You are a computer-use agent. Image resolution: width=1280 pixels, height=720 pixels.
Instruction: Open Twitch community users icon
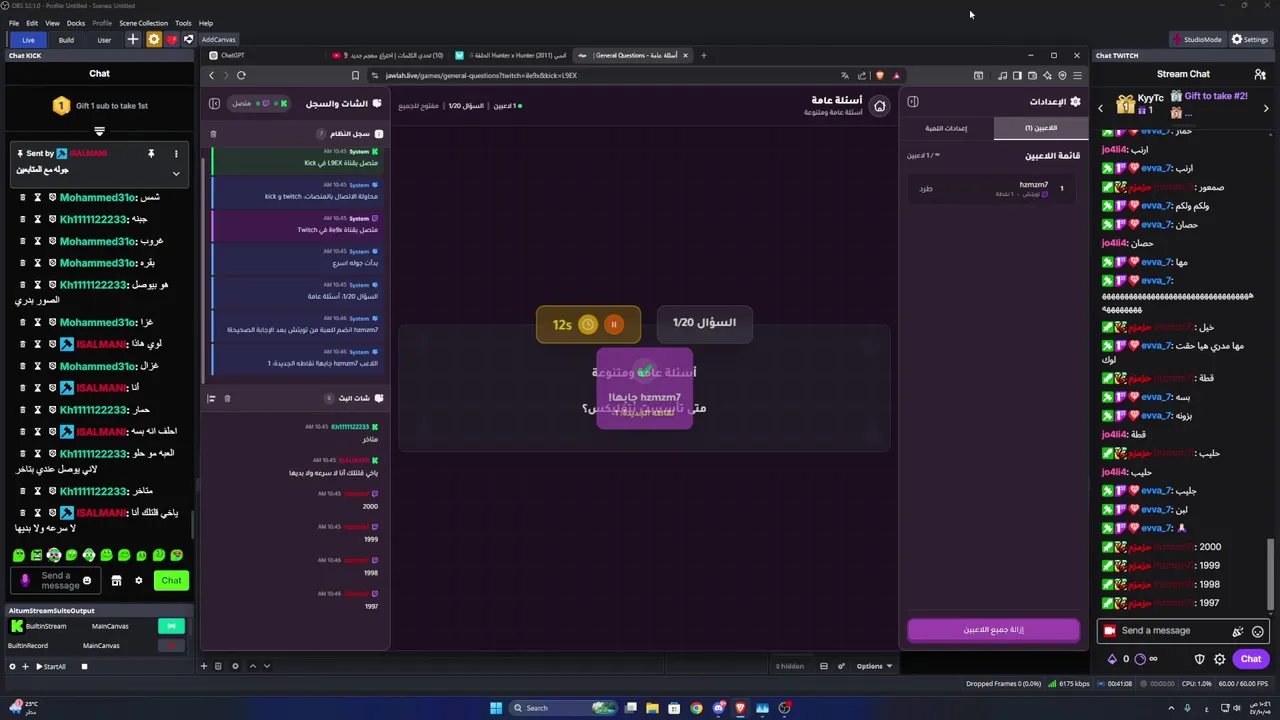click(x=1260, y=74)
